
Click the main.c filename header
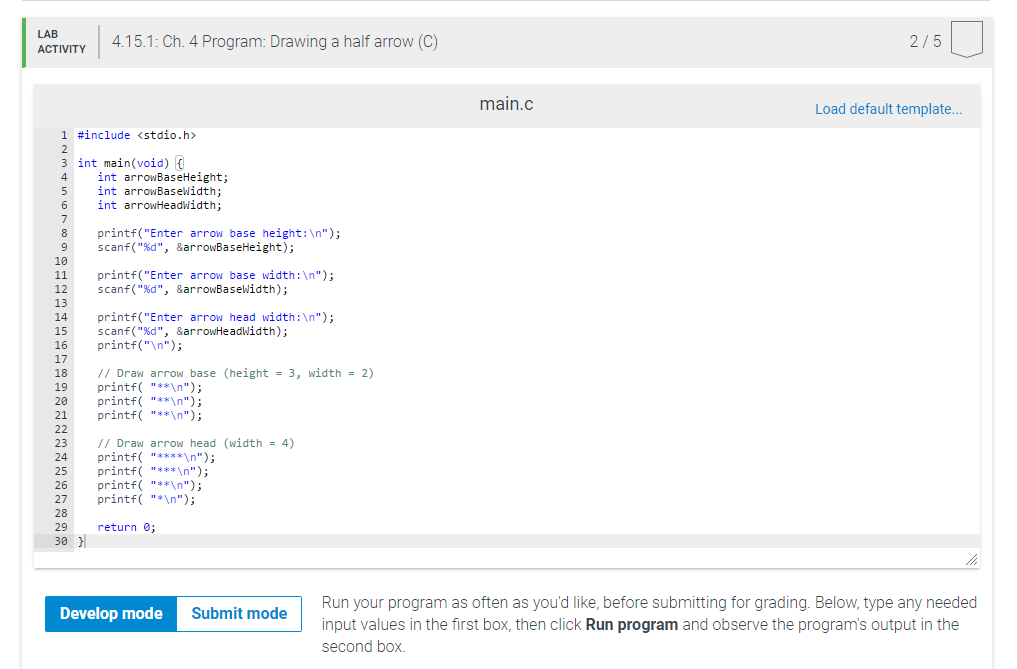tap(506, 103)
